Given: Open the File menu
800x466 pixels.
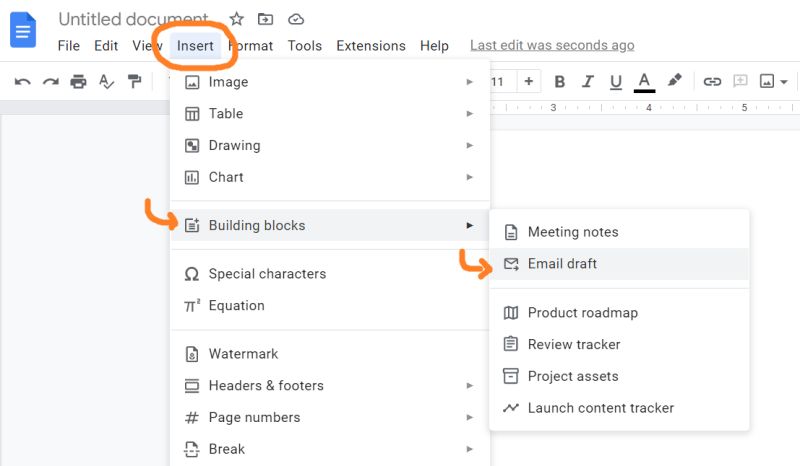Looking at the screenshot, I should [x=69, y=46].
